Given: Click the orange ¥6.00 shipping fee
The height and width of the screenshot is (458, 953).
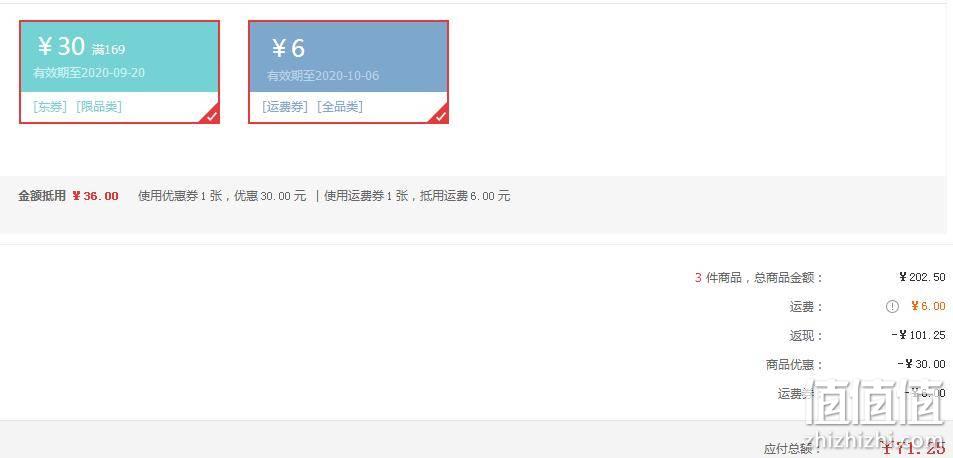Looking at the screenshot, I should [928, 307].
